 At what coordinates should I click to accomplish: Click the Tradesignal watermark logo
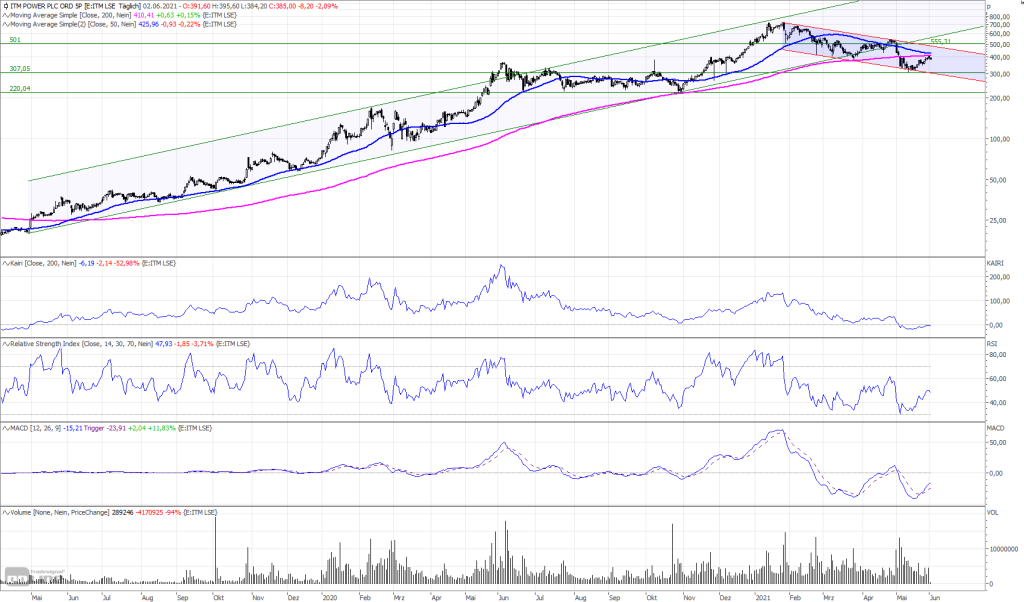coord(16,575)
